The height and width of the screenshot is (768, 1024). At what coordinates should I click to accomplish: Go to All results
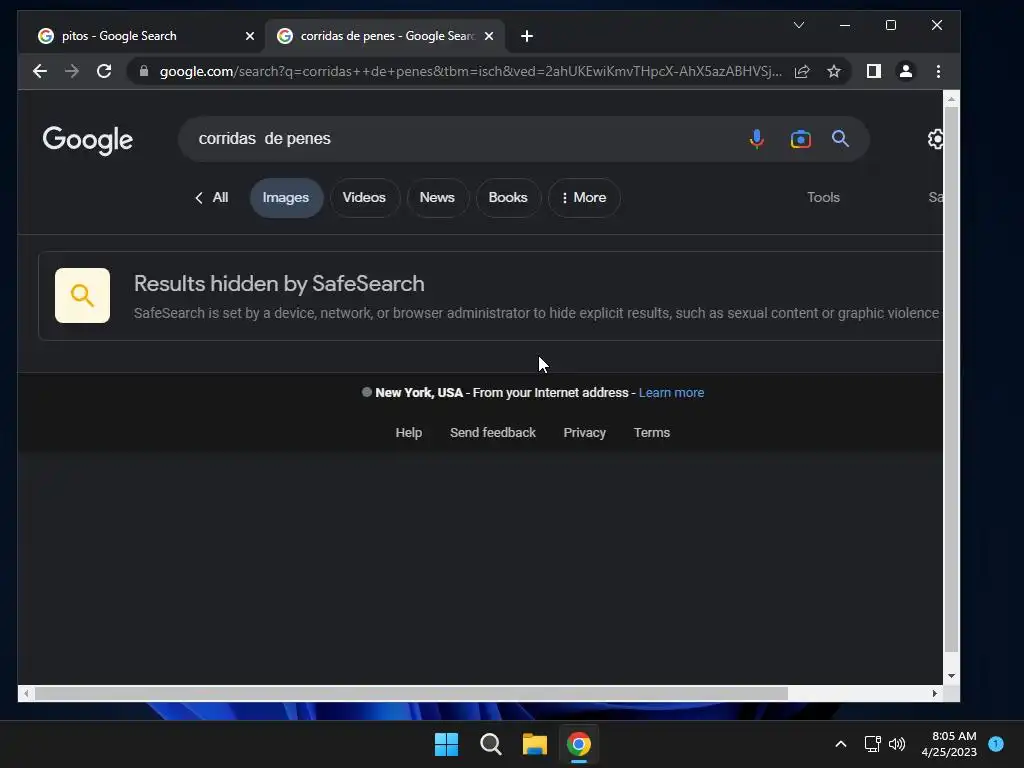pos(212,197)
